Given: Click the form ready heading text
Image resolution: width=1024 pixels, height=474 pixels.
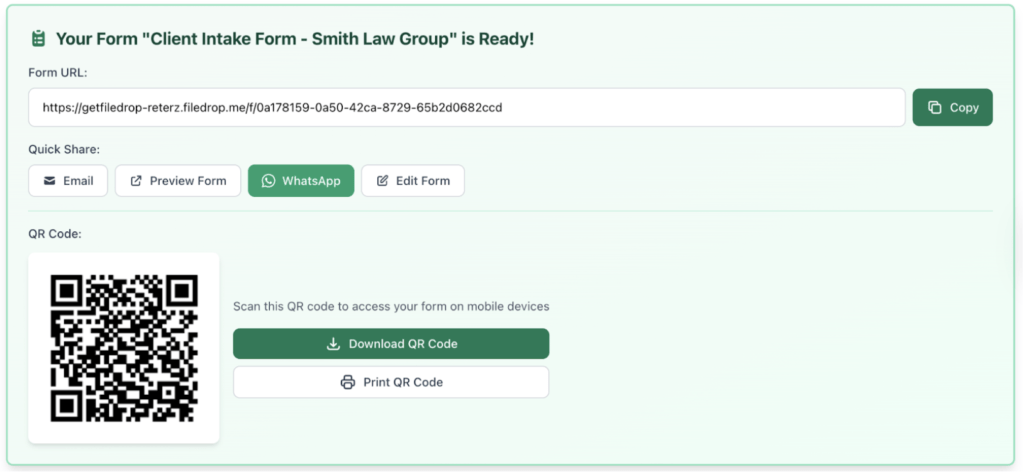Looking at the screenshot, I should 295,39.
